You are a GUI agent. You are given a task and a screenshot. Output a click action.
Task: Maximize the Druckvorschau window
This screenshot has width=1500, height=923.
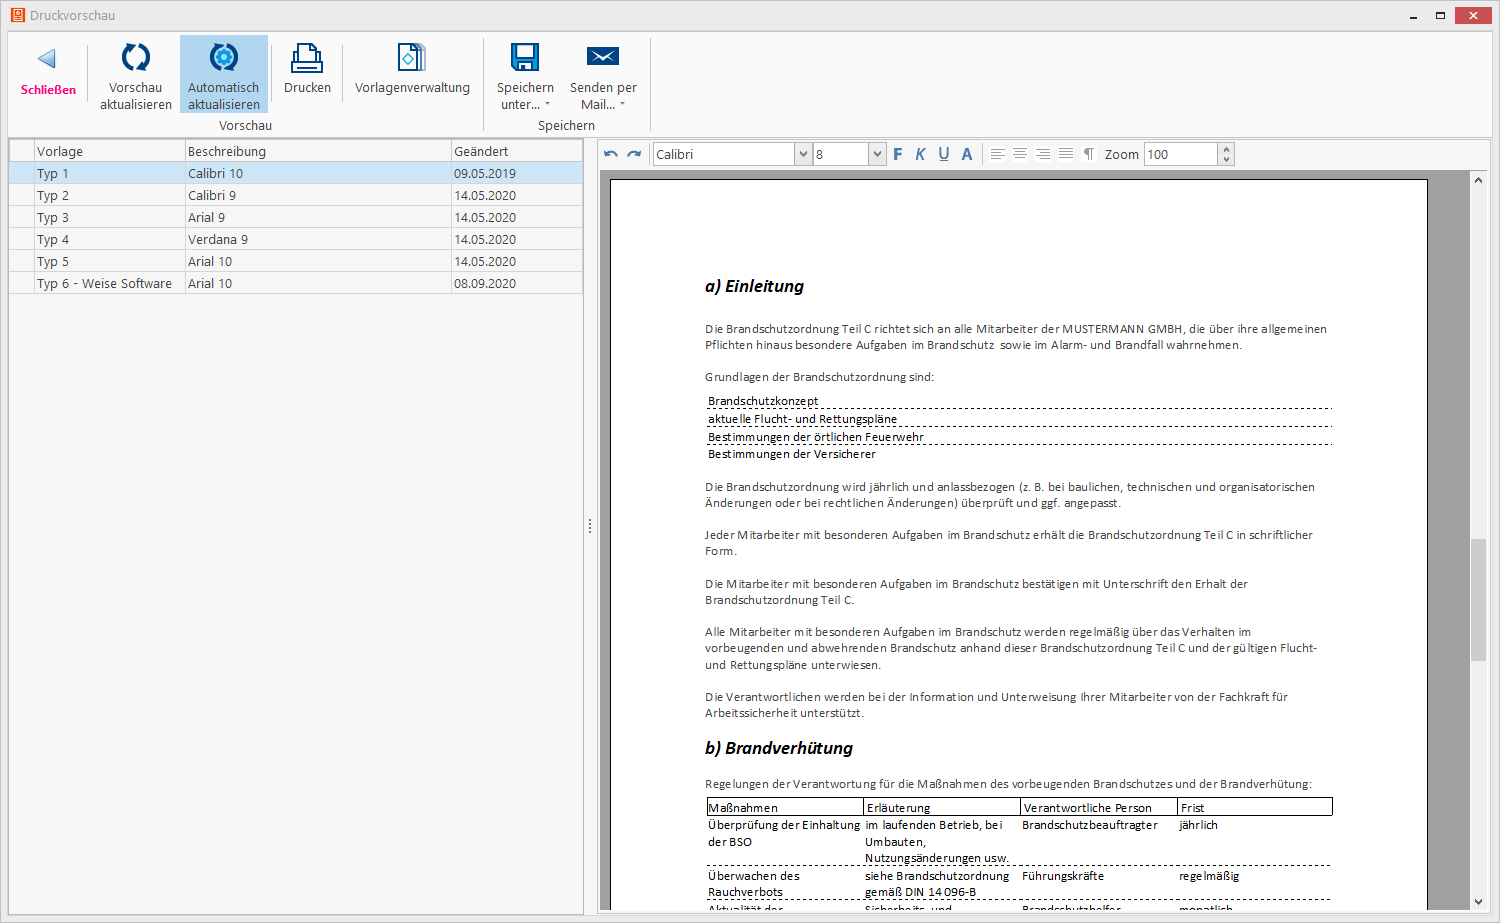[x=1440, y=15]
